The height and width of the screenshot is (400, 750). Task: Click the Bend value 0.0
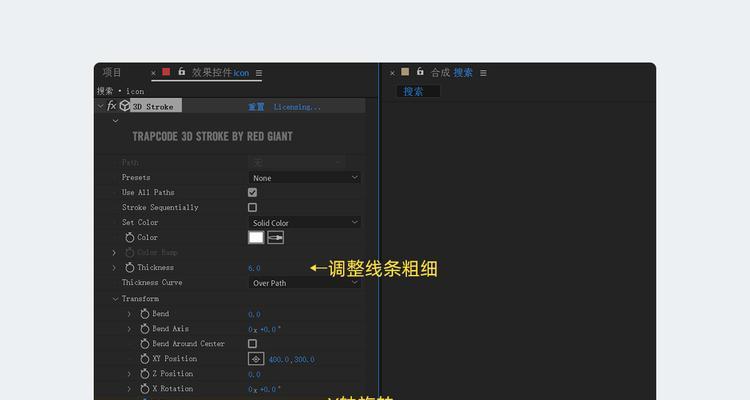click(254, 314)
